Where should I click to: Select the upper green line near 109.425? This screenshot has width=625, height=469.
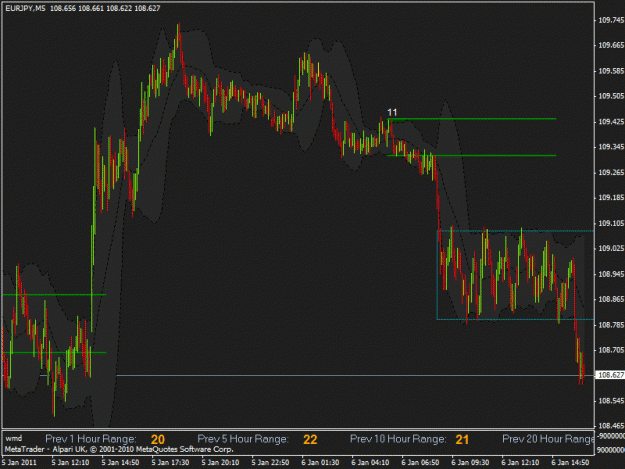tap(472, 119)
